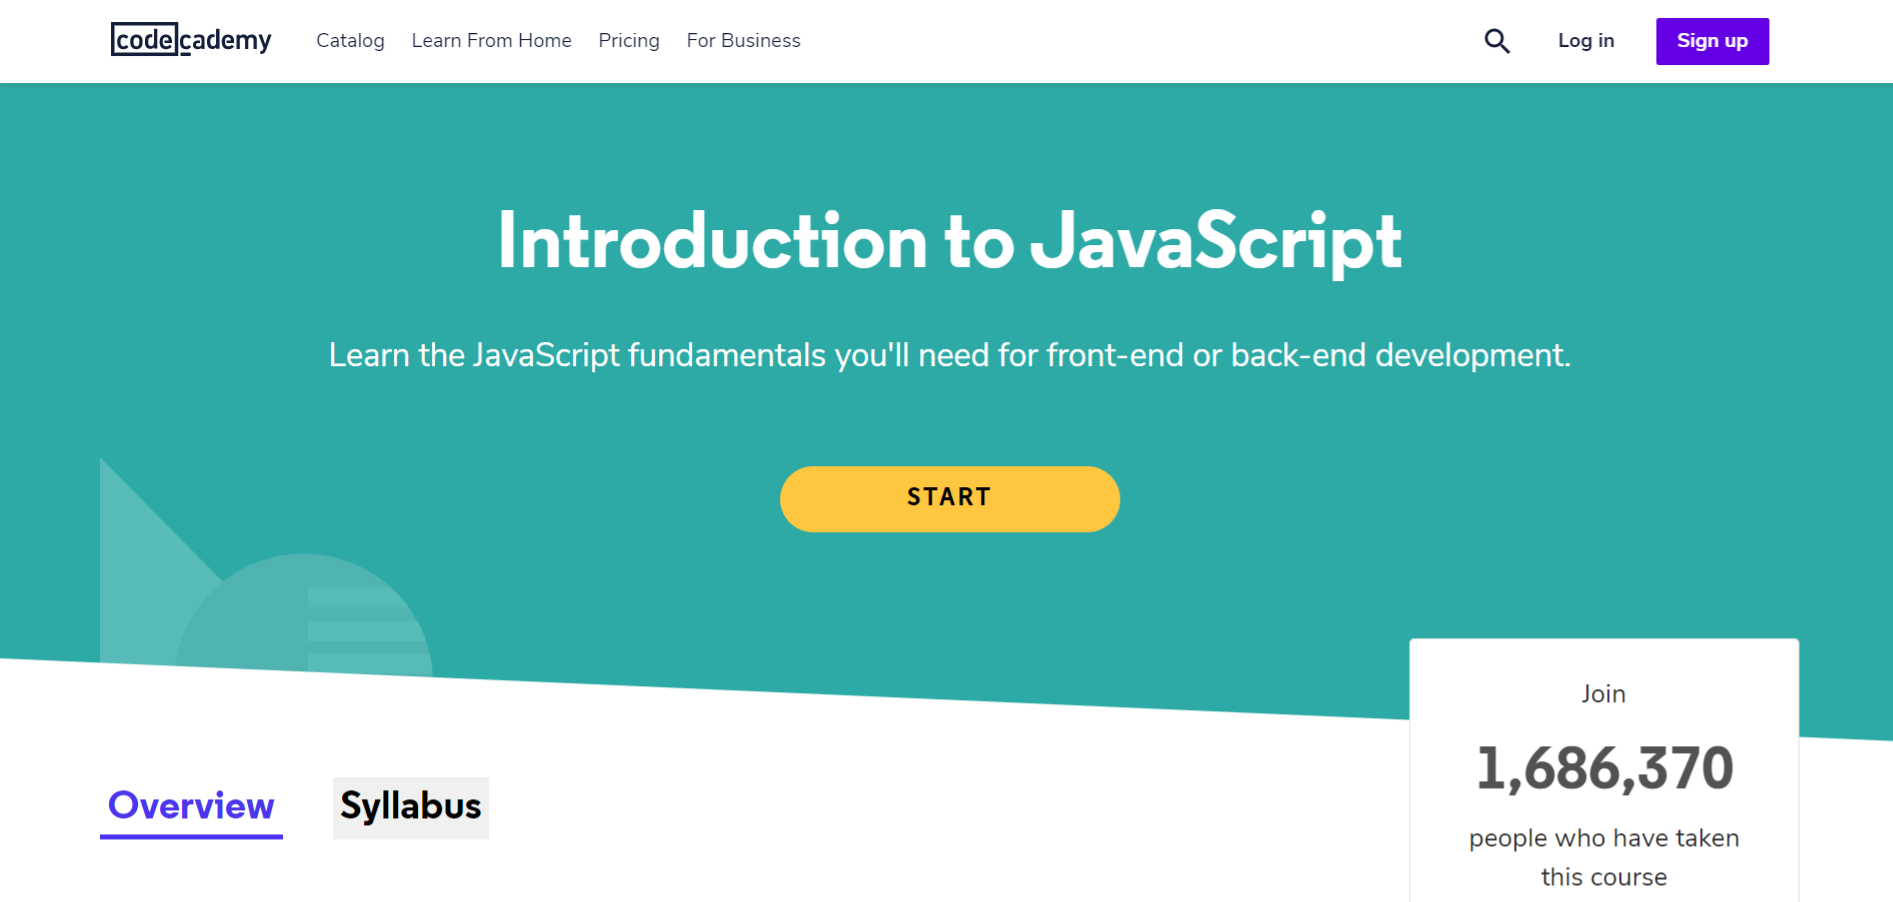Click the Introduction to JavaScript heading

coord(950,241)
